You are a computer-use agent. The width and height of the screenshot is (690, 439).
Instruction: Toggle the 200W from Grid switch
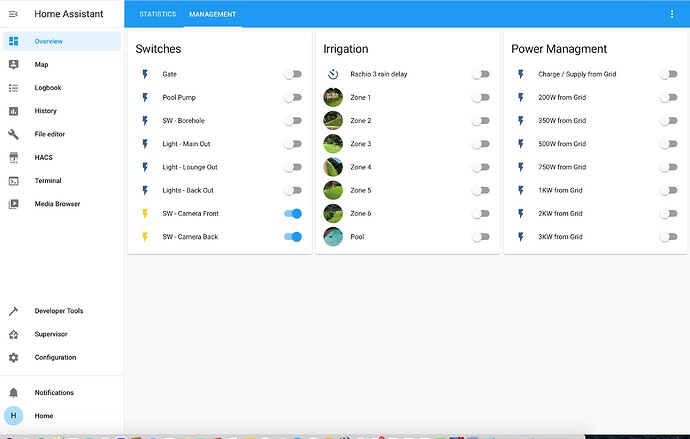(668, 98)
